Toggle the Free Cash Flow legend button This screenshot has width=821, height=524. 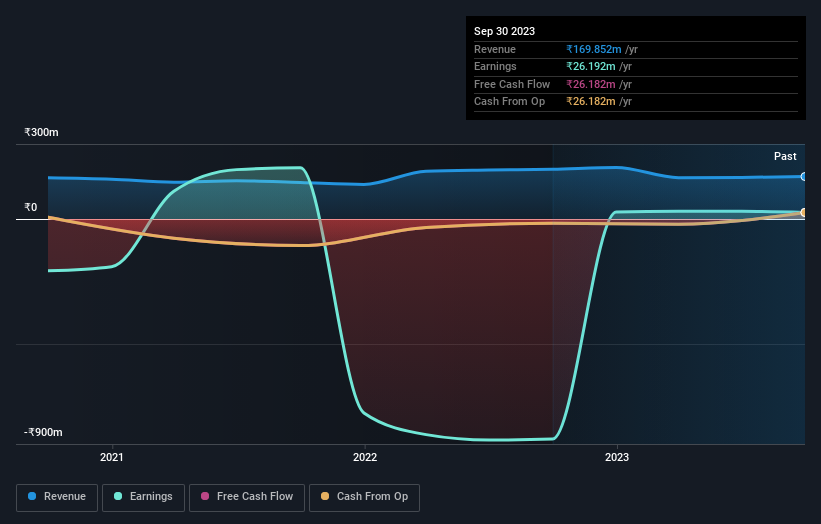pos(247,497)
